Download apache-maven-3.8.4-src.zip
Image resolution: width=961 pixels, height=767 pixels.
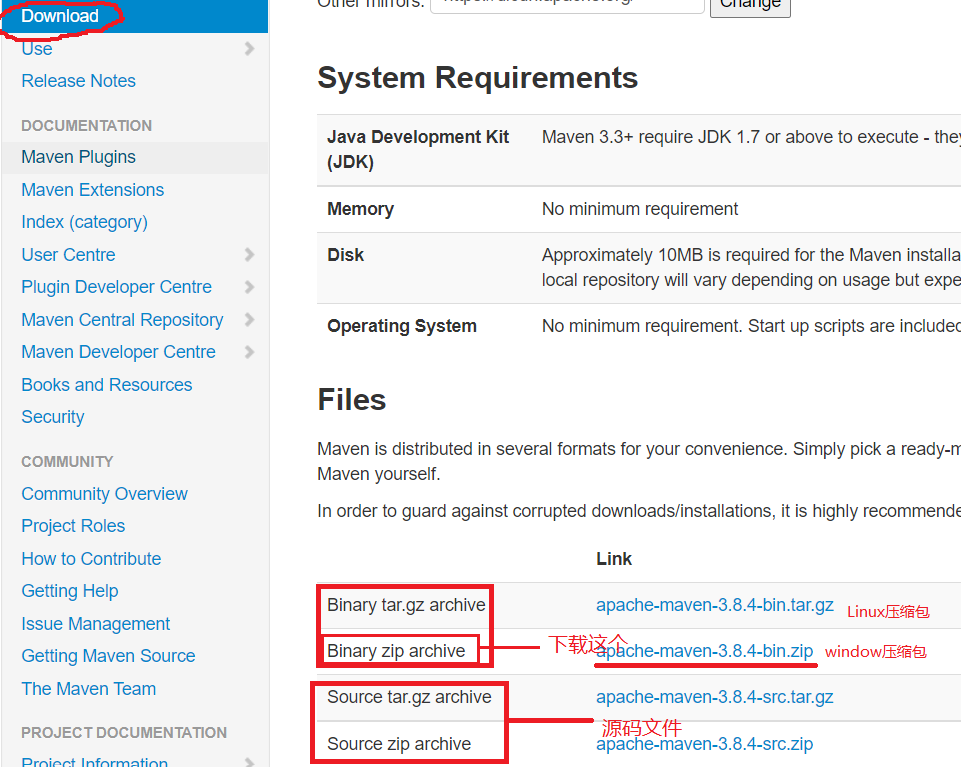pos(704,744)
